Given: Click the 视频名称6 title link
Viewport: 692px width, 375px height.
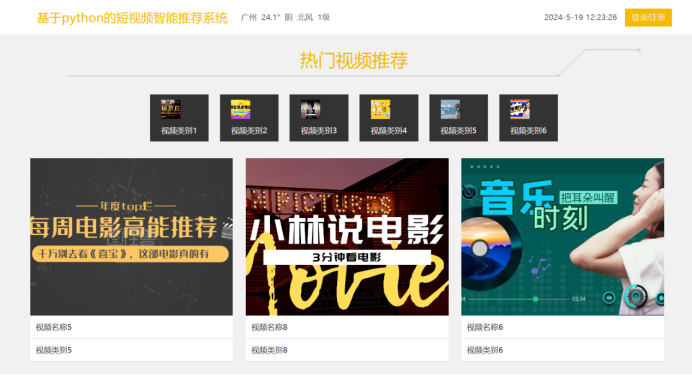Looking at the screenshot, I should (x=485, y=327).
